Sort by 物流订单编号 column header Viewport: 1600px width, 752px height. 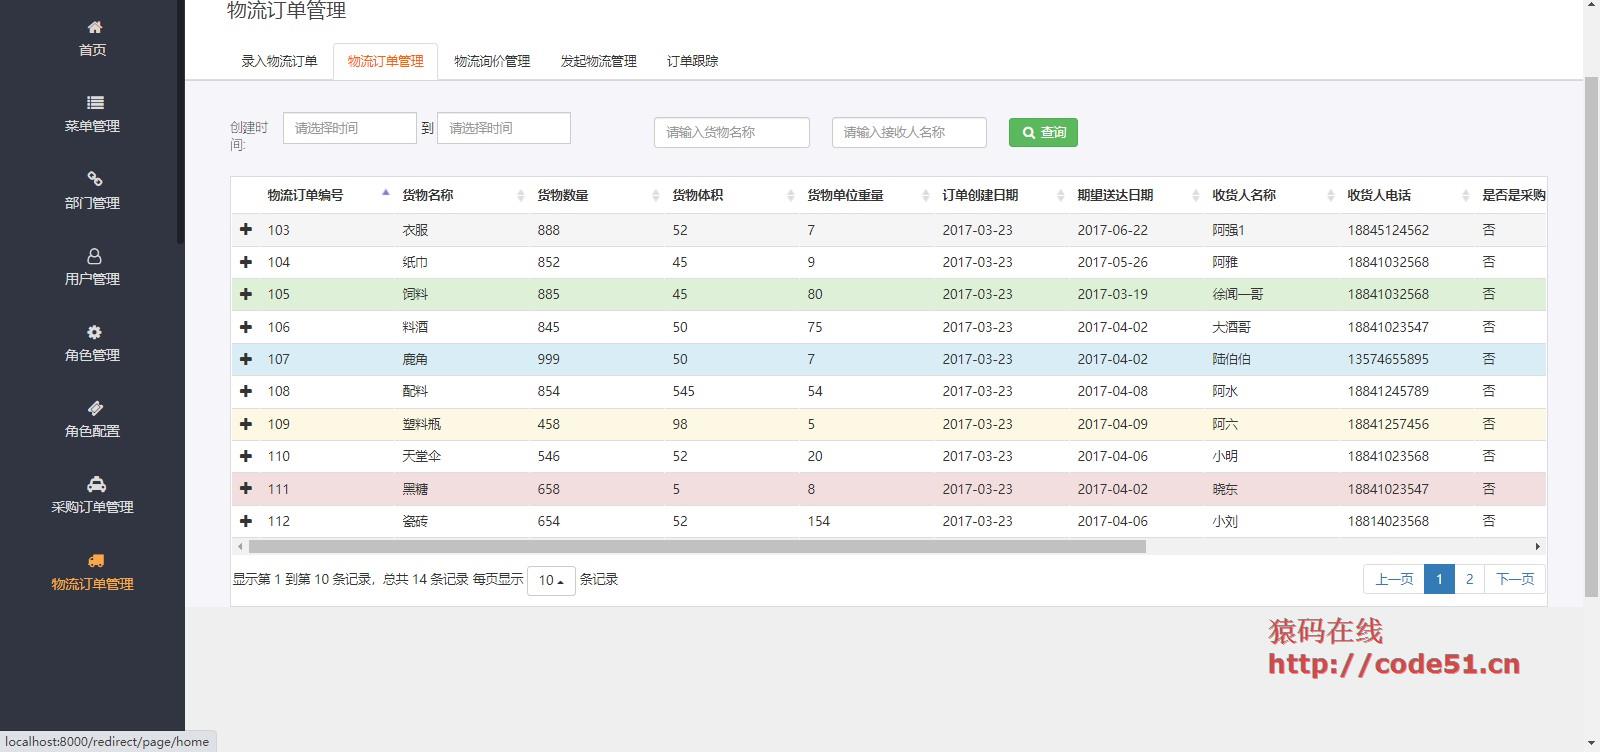(305, 195)
